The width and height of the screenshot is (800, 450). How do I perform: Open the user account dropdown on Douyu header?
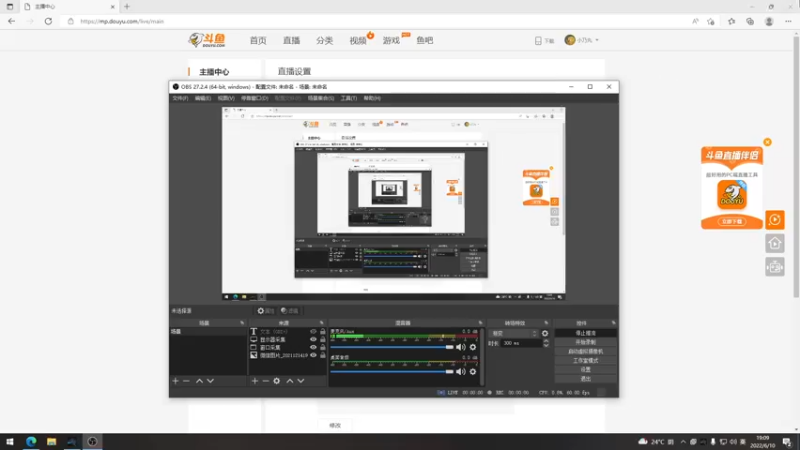pos(582,40)
